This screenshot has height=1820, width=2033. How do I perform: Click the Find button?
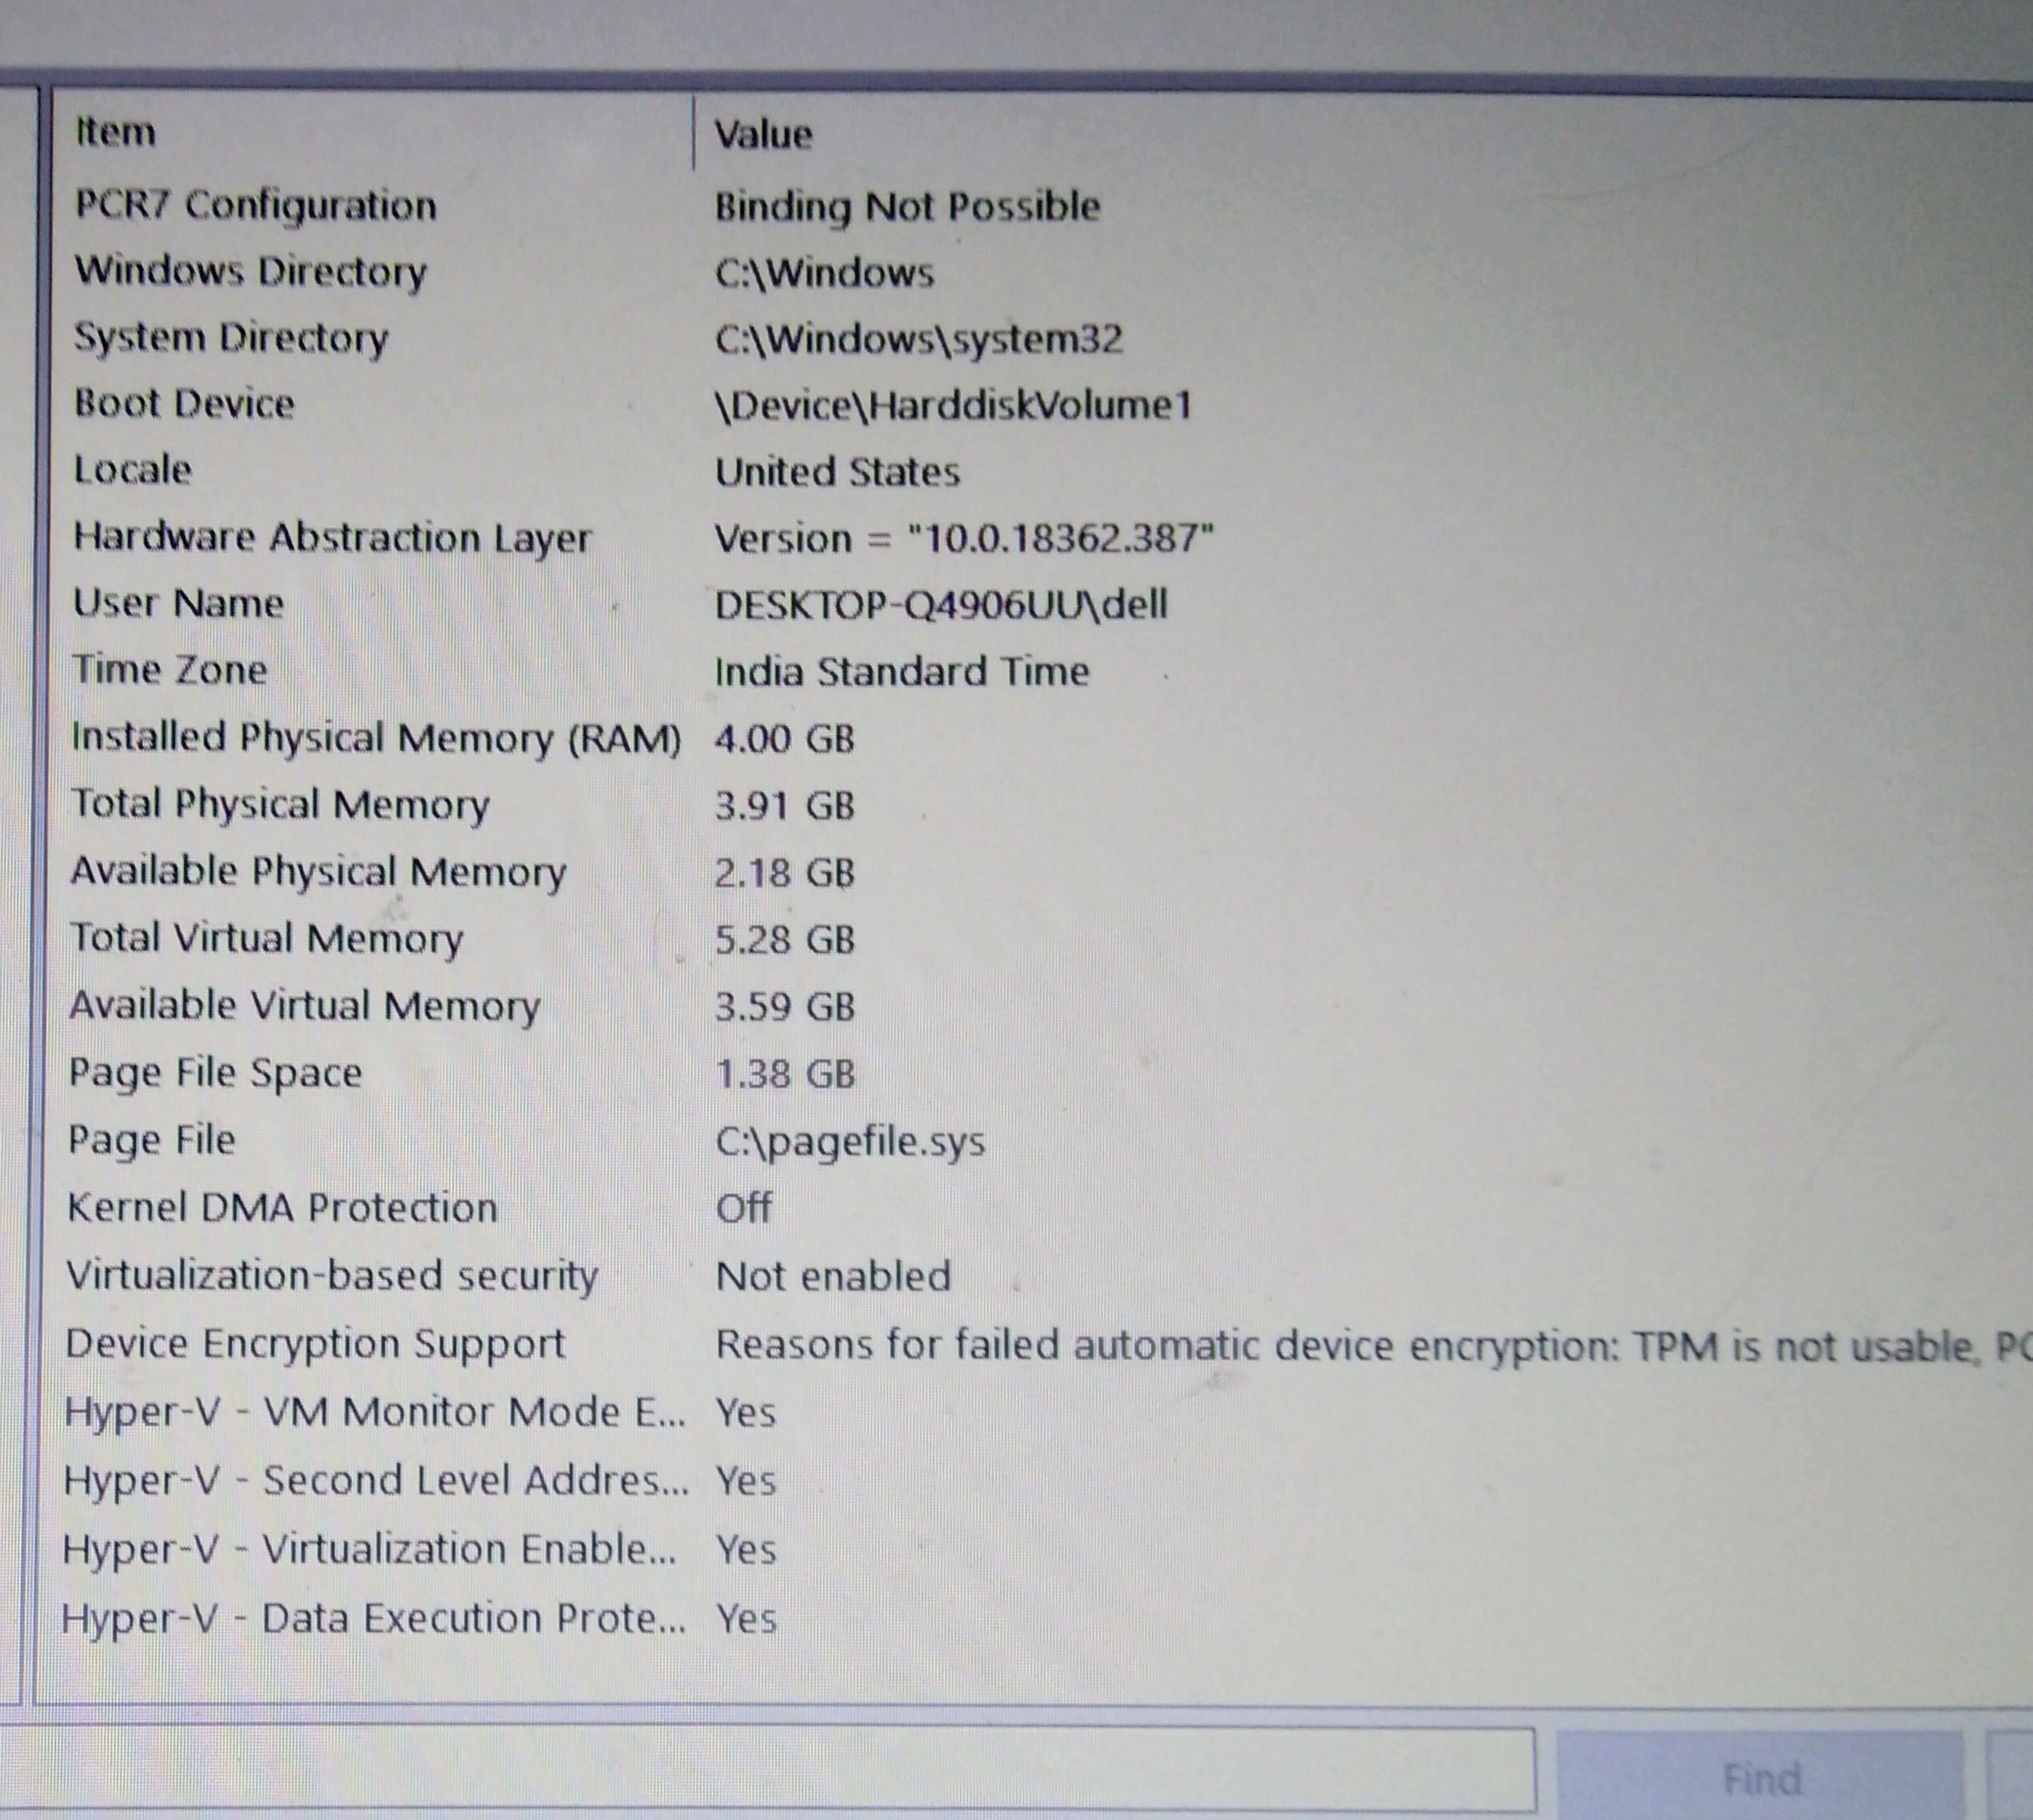point(1761,1779)
